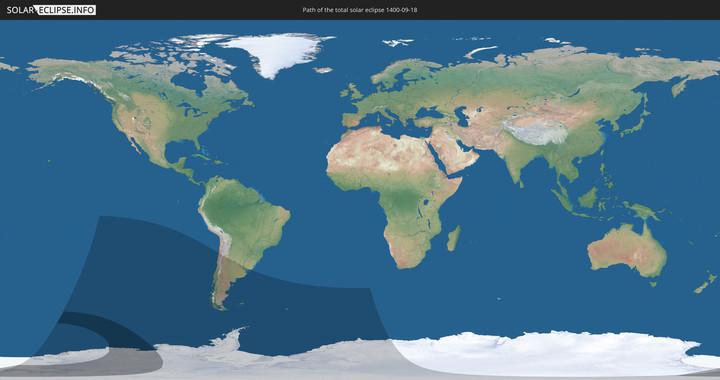Click the Antarctic Peninsula on the map
Screen dimensions: 720x380
(x=230, y=337)
